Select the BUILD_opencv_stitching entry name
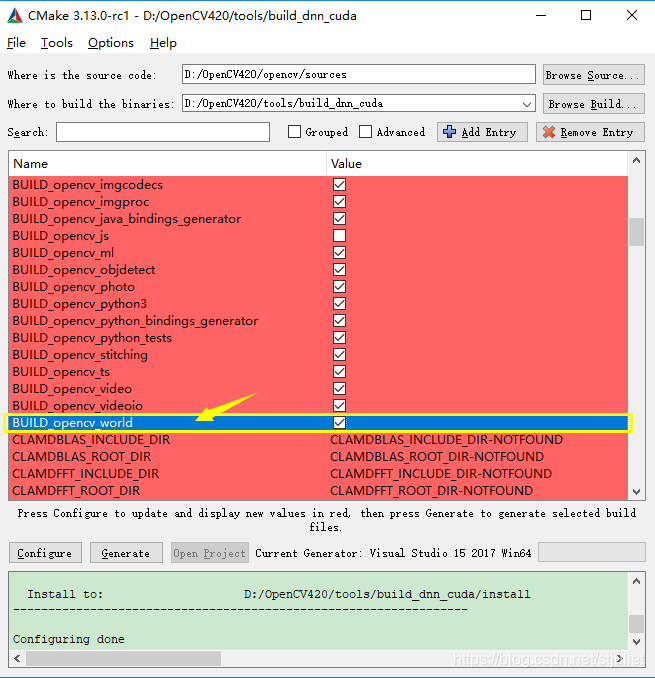Viewport: 655px width, 678px height. 80,355
